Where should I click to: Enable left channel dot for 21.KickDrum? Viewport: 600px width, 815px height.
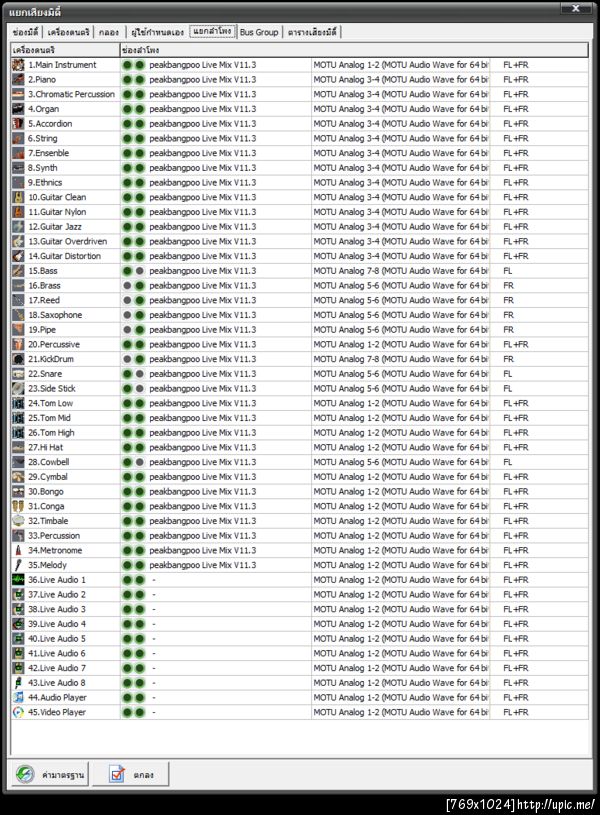point(127,359)
